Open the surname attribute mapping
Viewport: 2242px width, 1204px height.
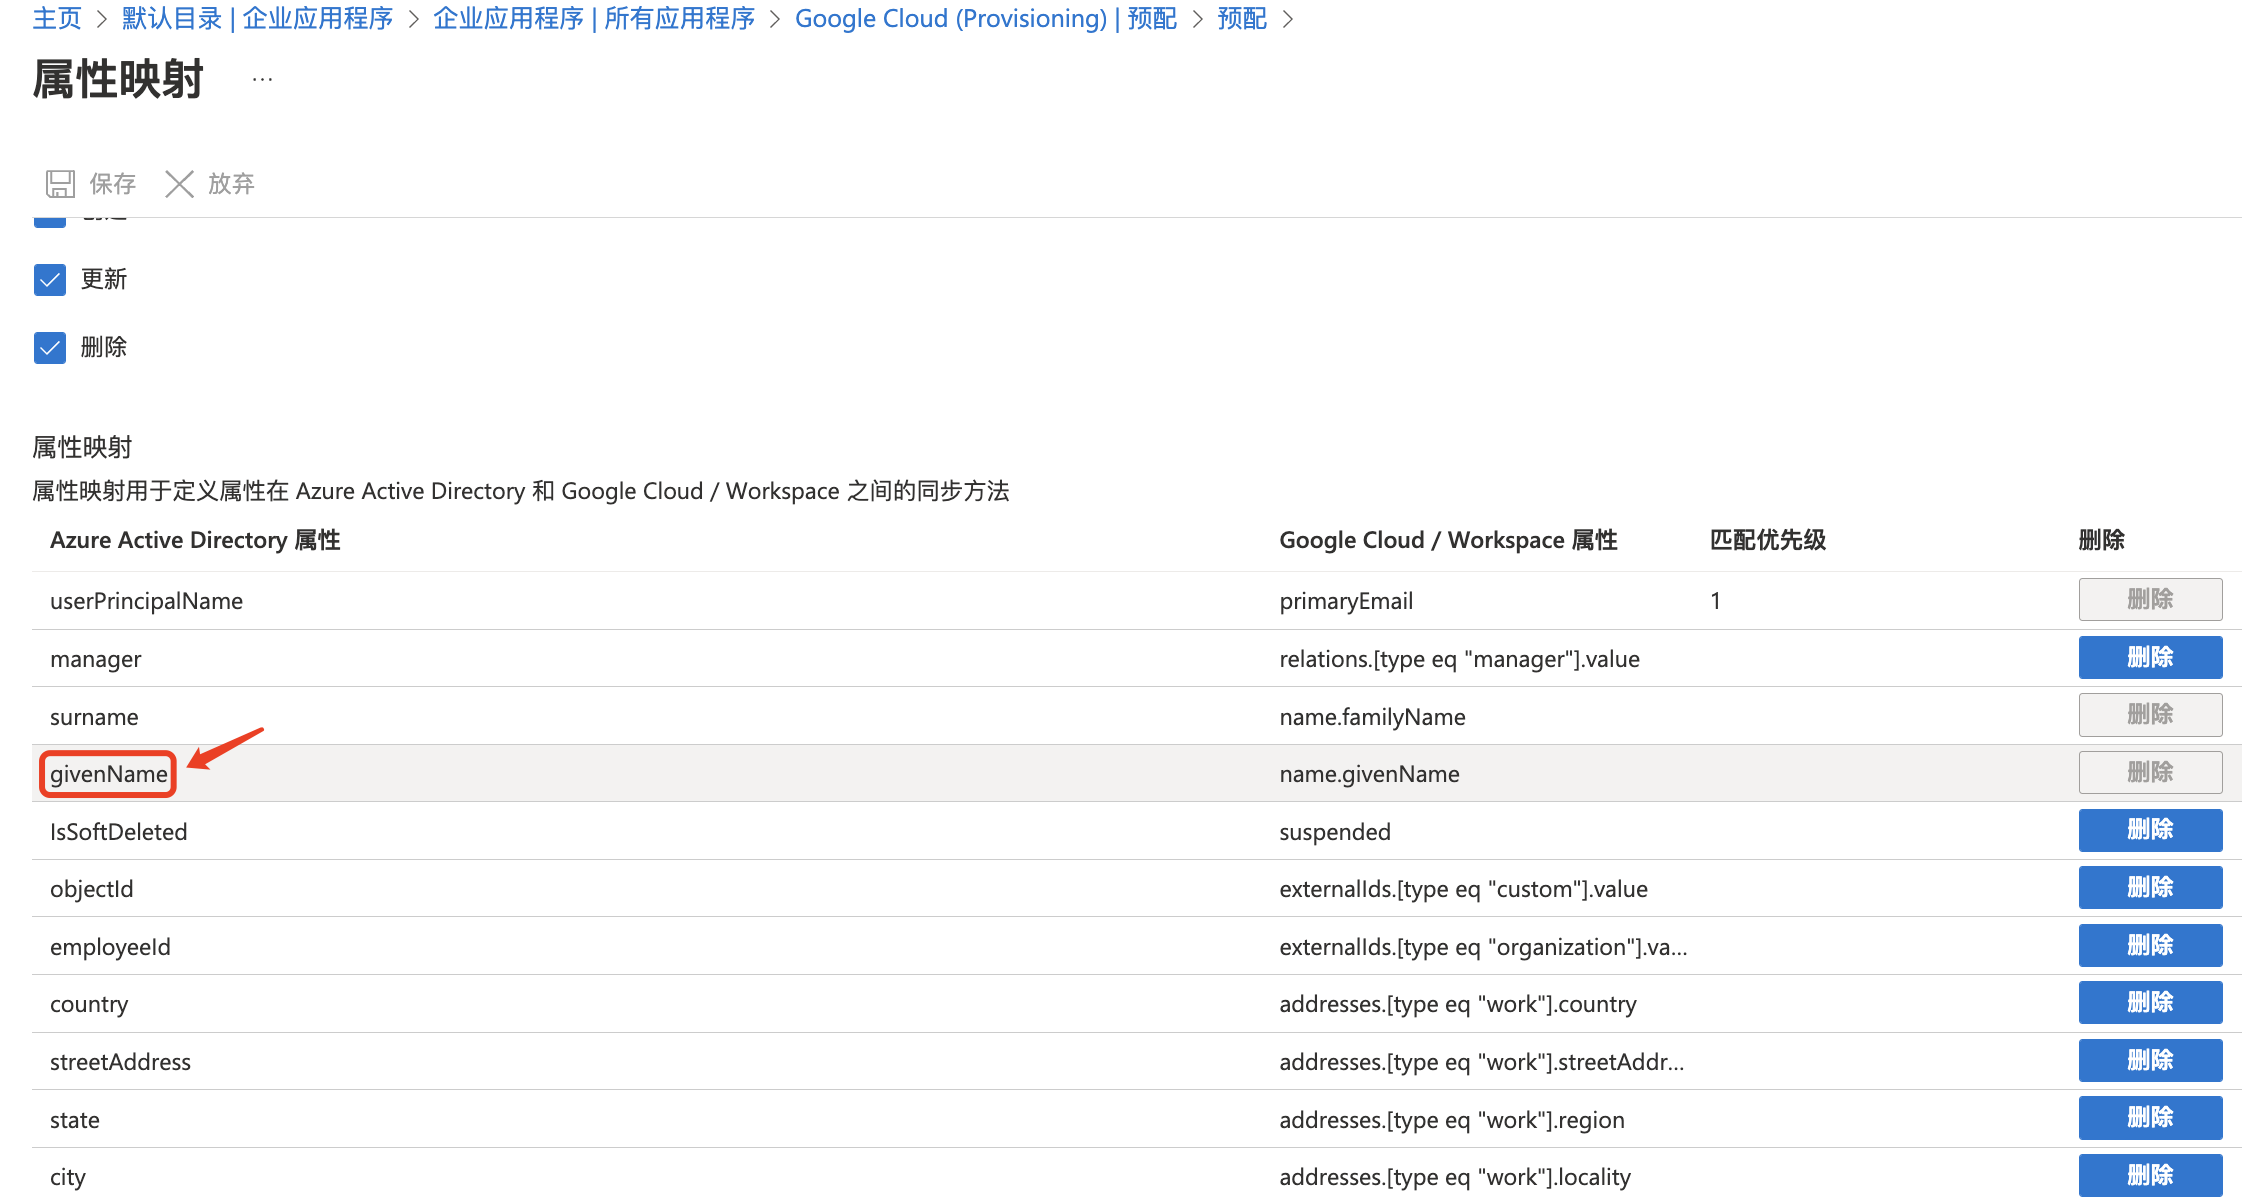[94, 717]
